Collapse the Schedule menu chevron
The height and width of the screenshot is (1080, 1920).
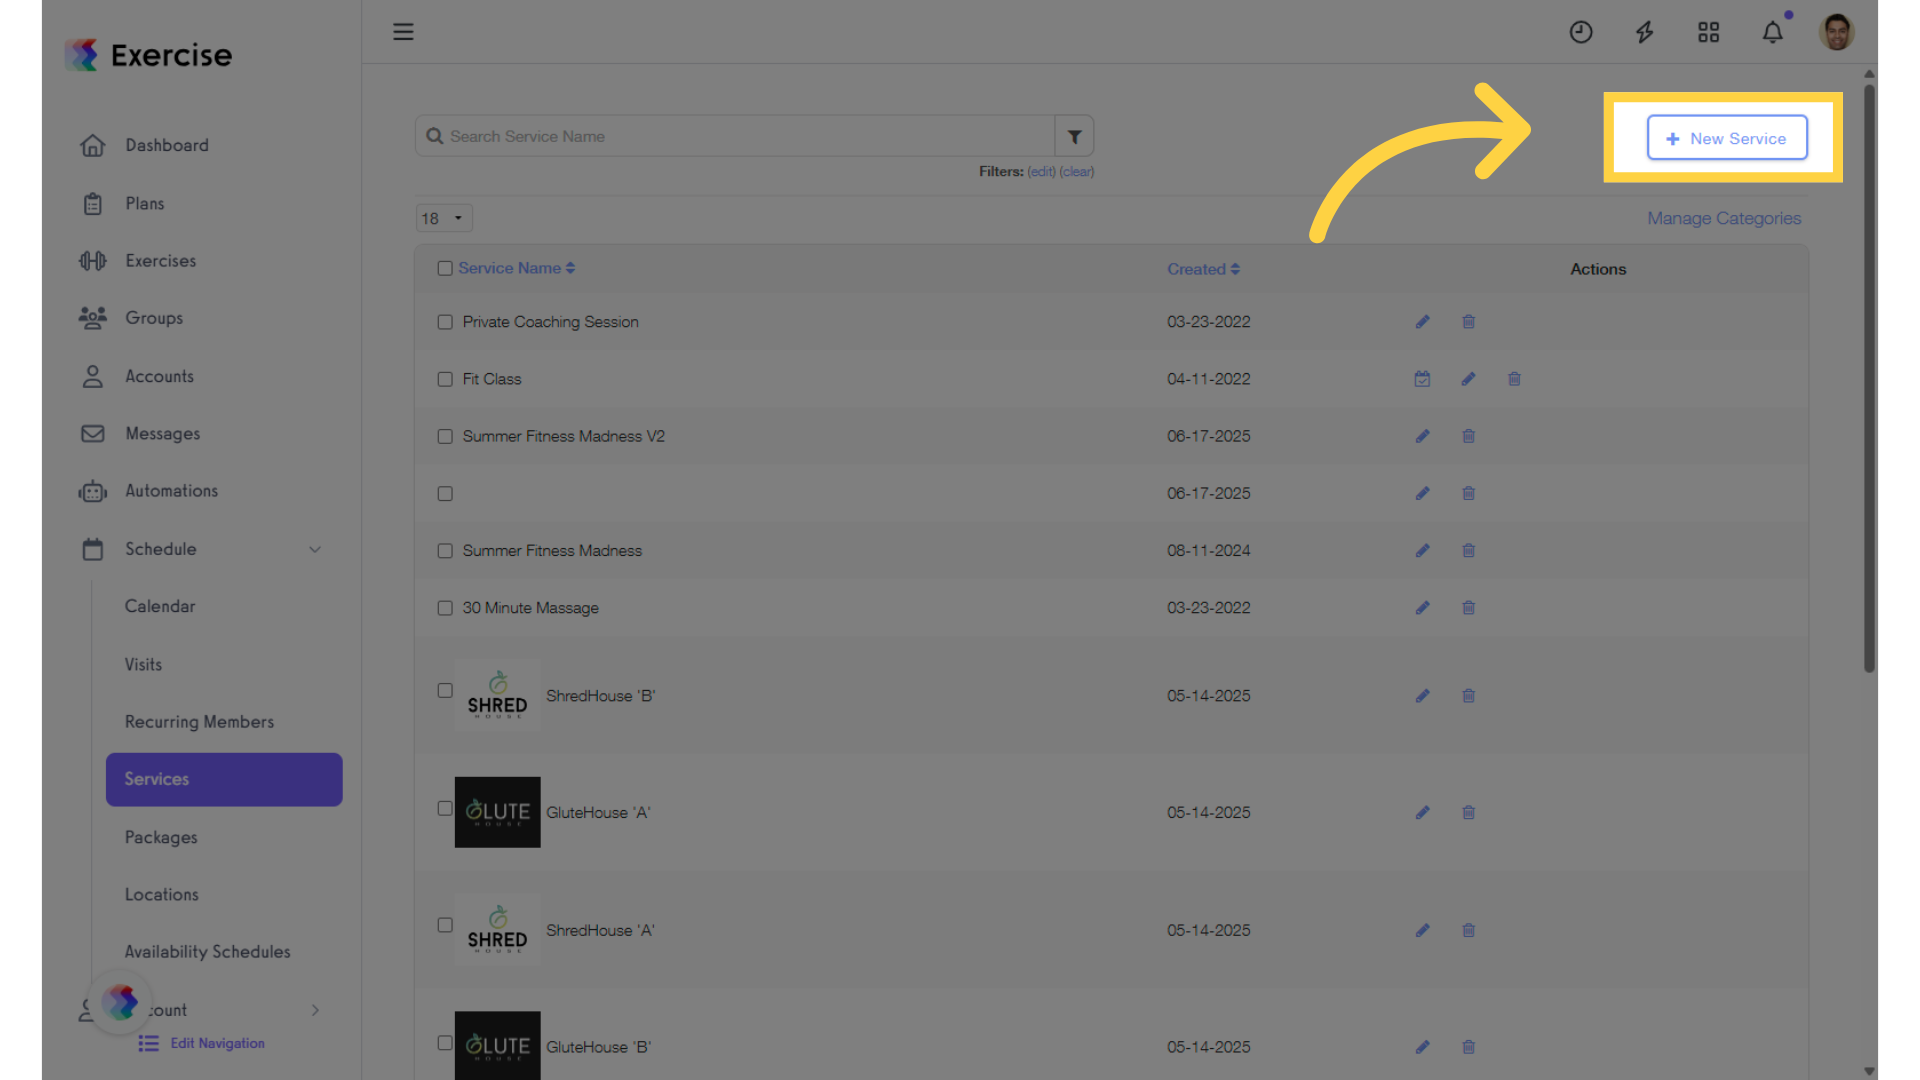click(315, 549)
